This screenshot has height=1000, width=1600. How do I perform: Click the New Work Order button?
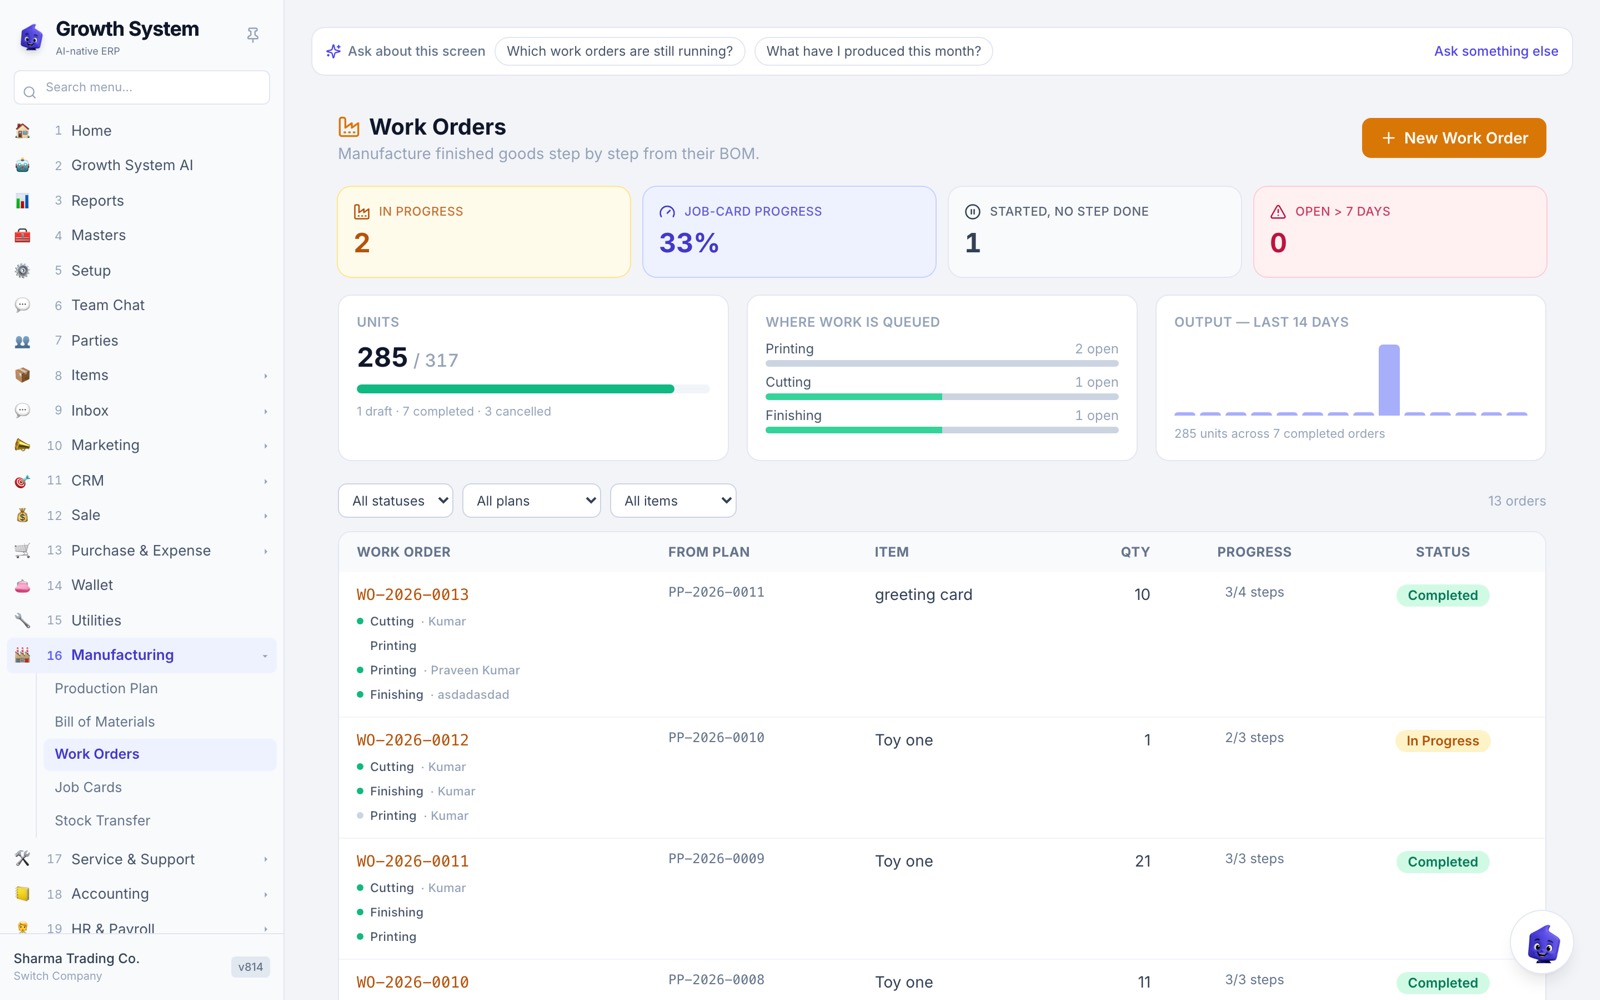click(1454, 138)
